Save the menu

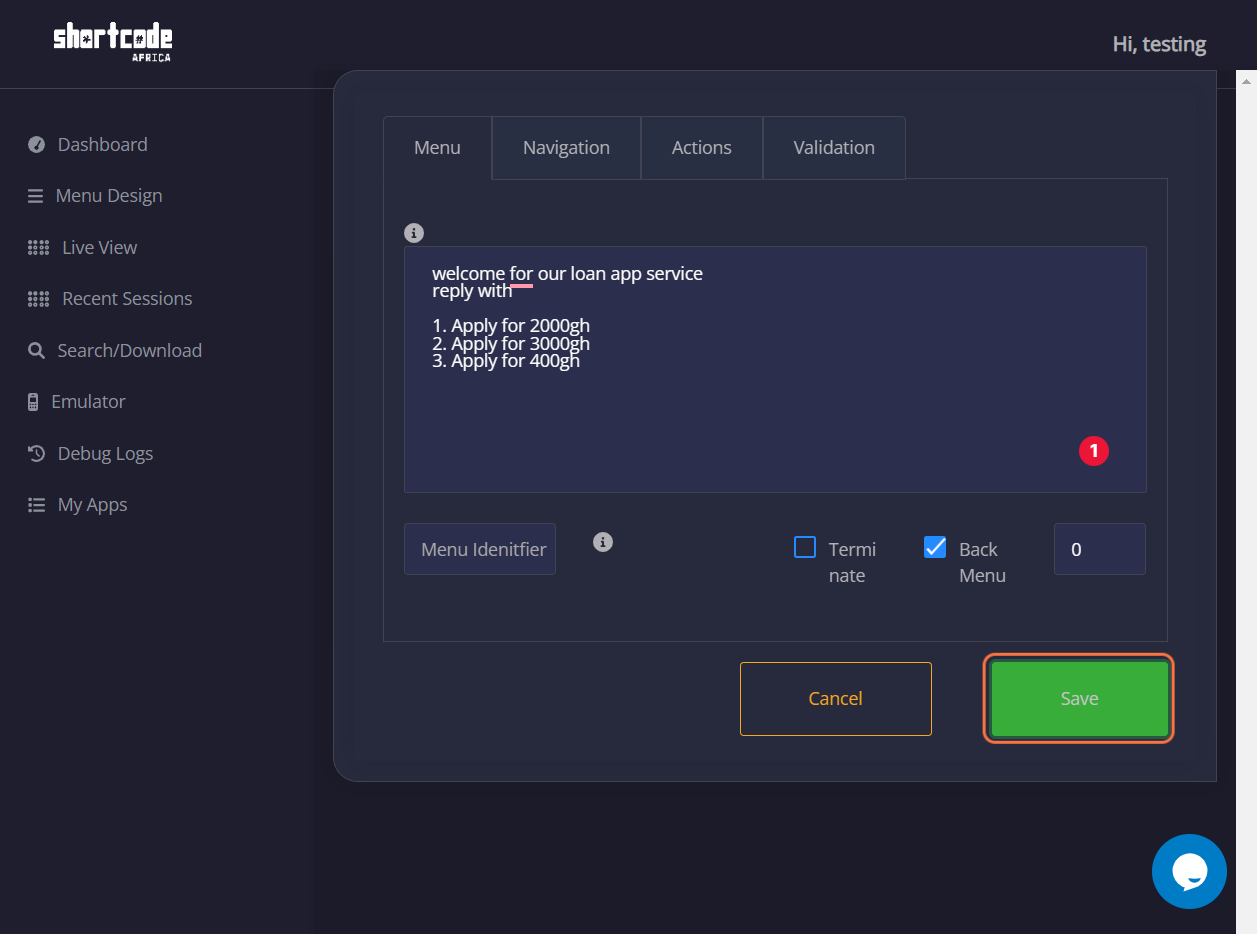pos(1079,699)
